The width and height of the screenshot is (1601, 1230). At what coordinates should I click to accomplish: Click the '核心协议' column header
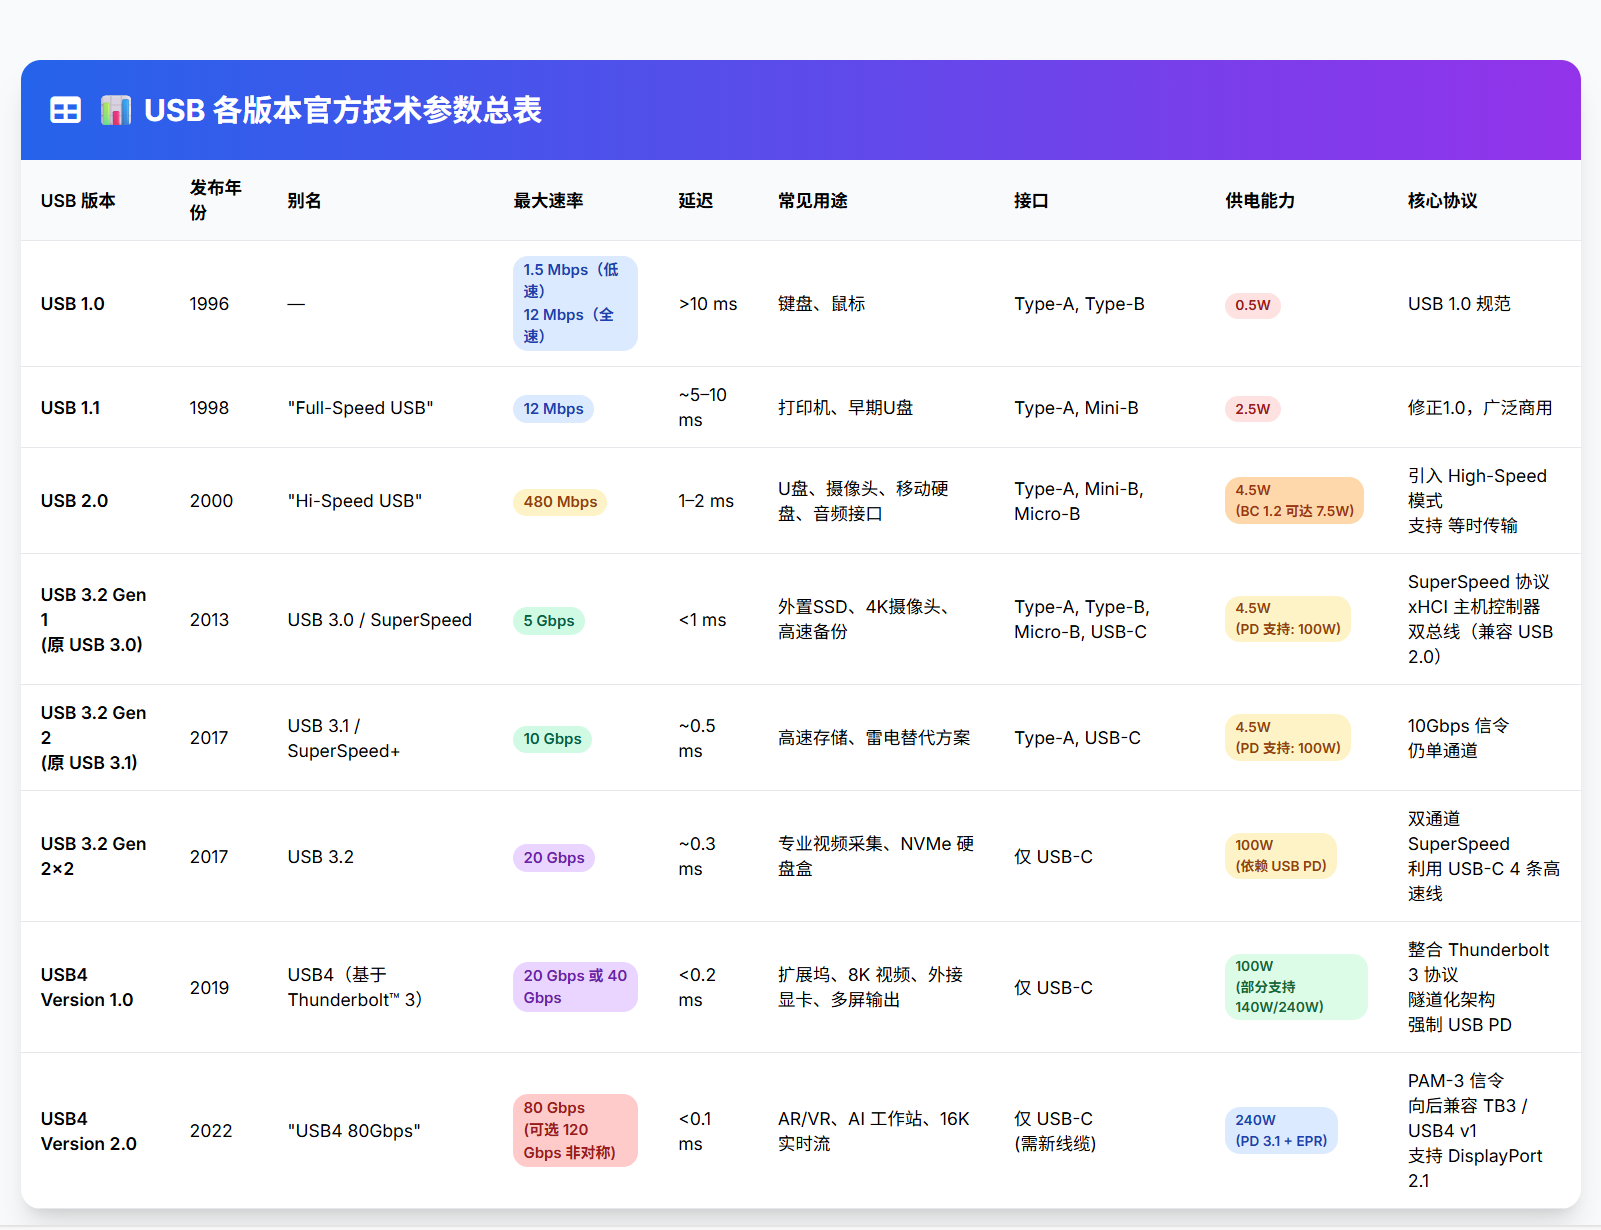pos(1442,201)
